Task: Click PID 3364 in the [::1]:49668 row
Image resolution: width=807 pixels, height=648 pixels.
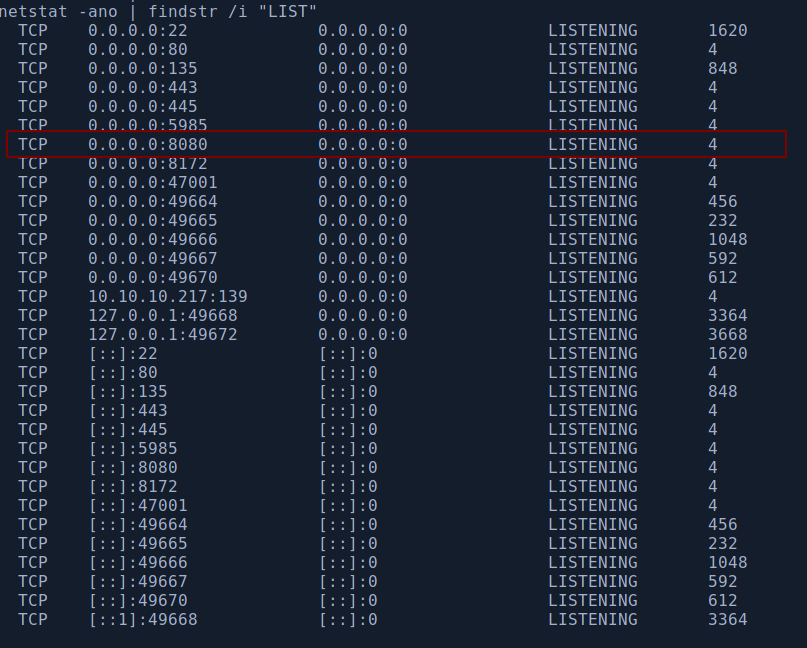Action: click(727, 620)
